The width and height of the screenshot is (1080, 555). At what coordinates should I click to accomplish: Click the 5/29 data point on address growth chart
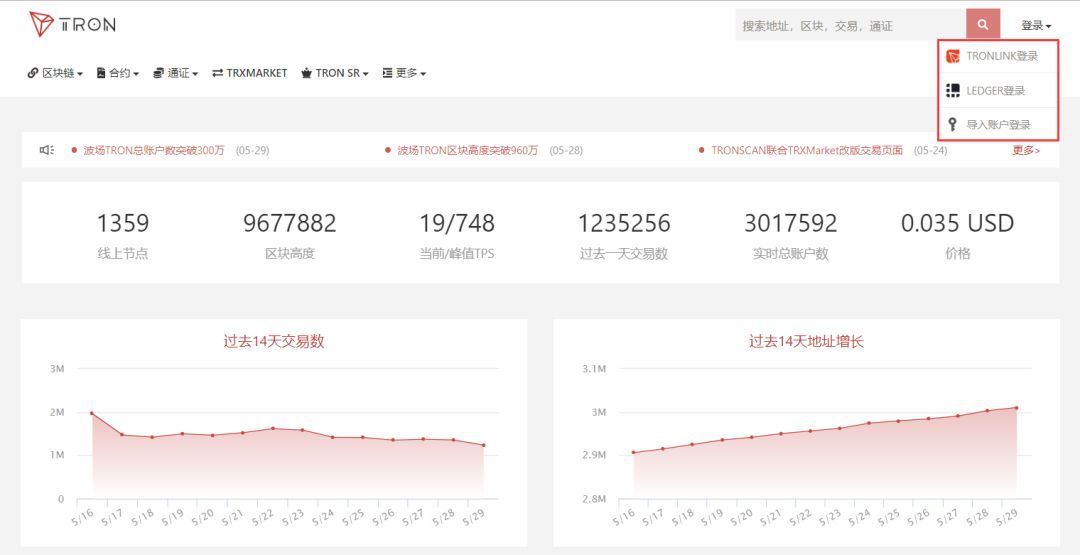click(x=1016, y=408)
